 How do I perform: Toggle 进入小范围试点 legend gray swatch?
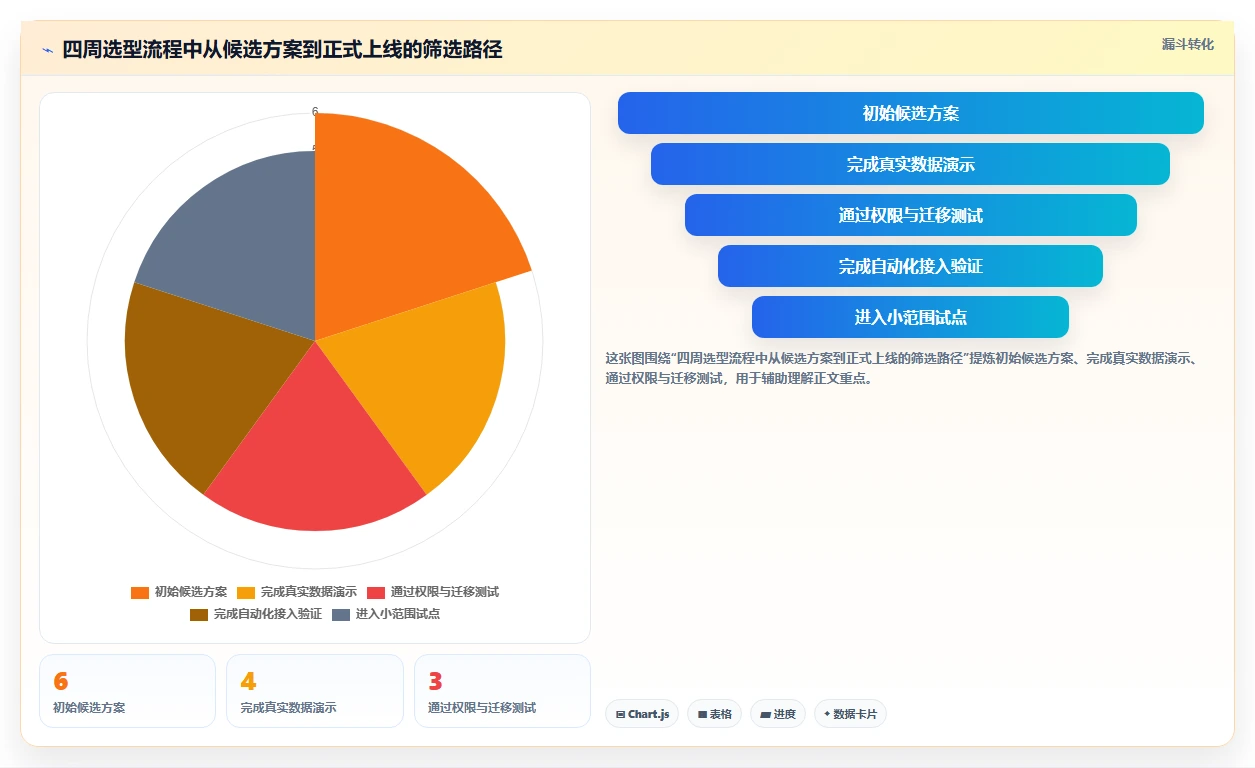point(341,614)
